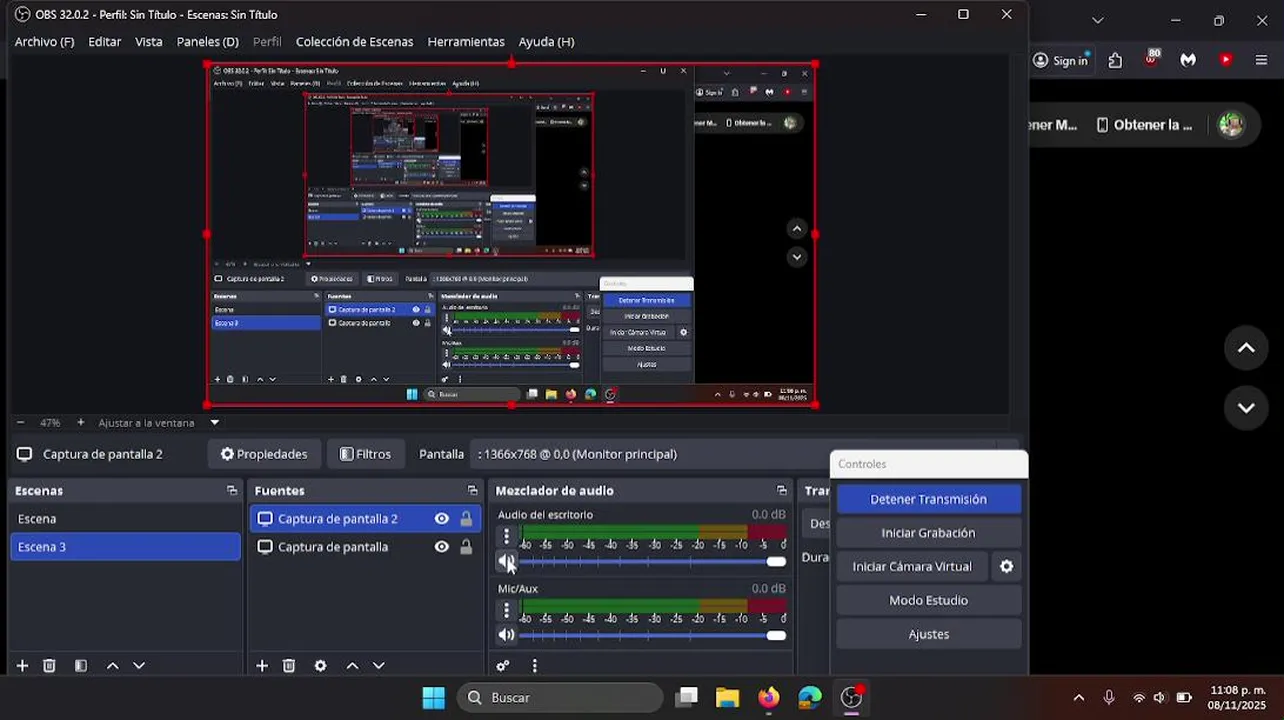Move scene up in Escenas toolbar
The width and height of the screenshot is (1284, 720).
pos(113,666)
